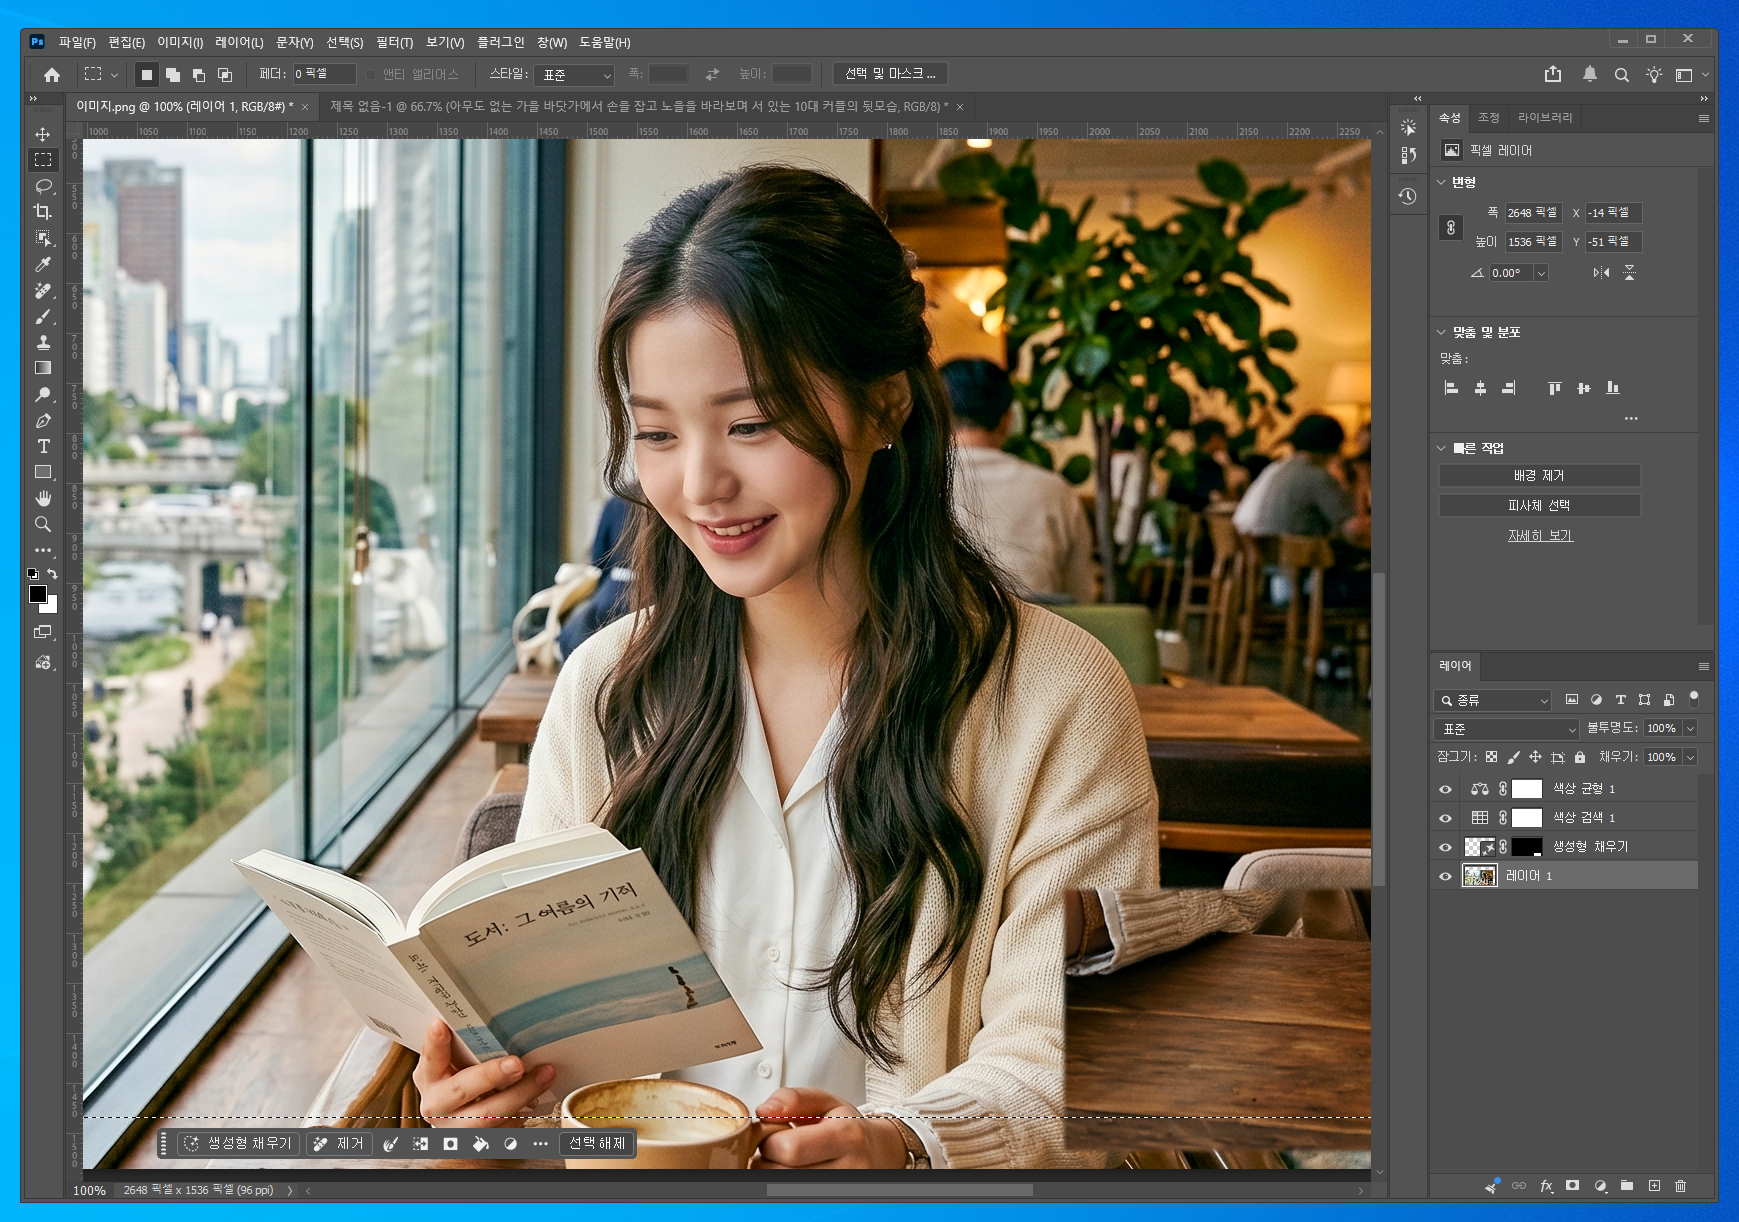
Task: Hide the 레이어 1 layer
Action: 1445,876
